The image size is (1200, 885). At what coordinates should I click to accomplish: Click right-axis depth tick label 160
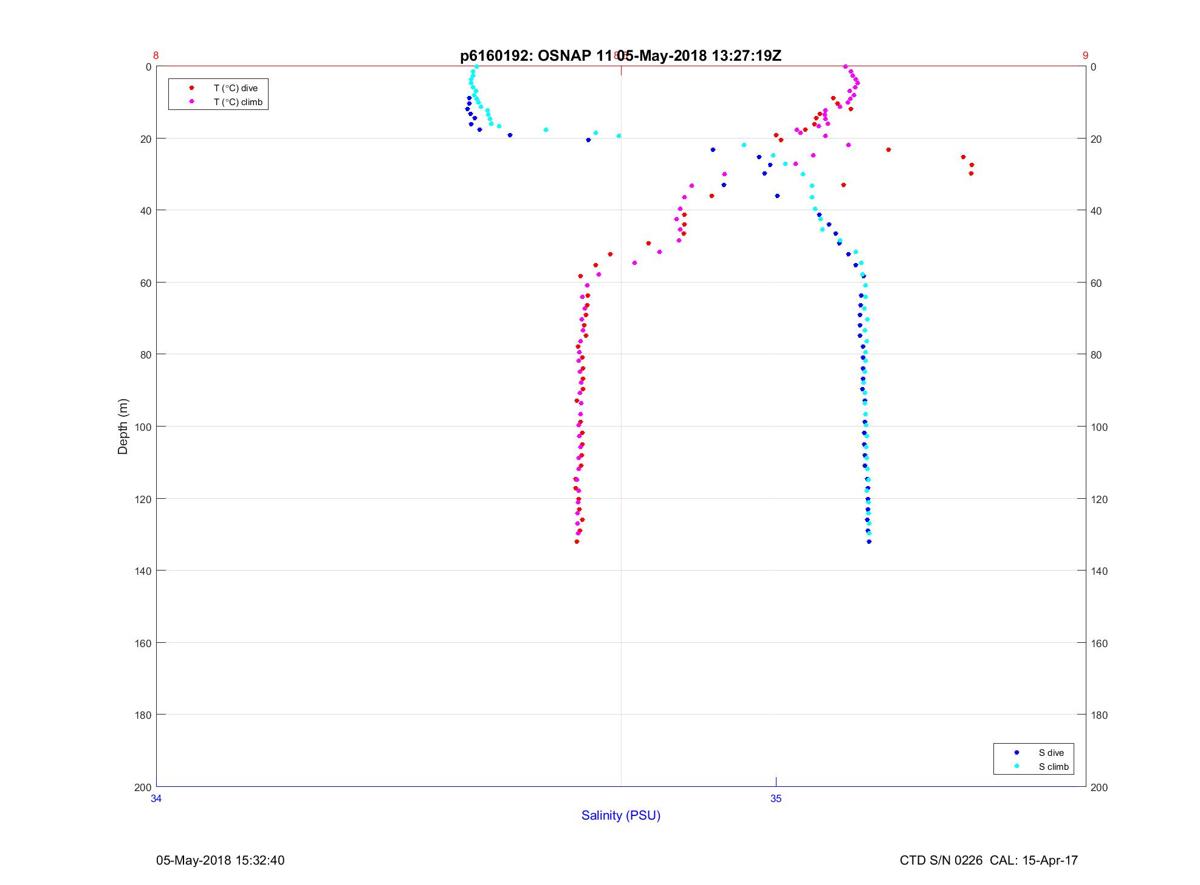(x=1099, y=643)
